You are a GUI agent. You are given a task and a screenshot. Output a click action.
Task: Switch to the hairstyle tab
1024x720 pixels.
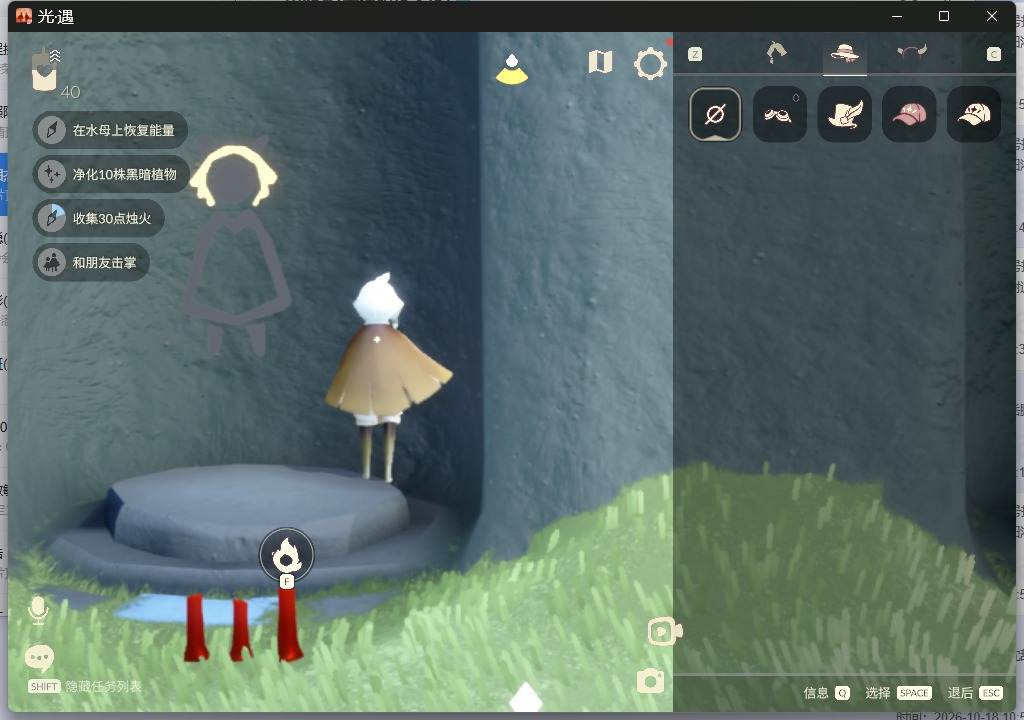pos(776,53)
